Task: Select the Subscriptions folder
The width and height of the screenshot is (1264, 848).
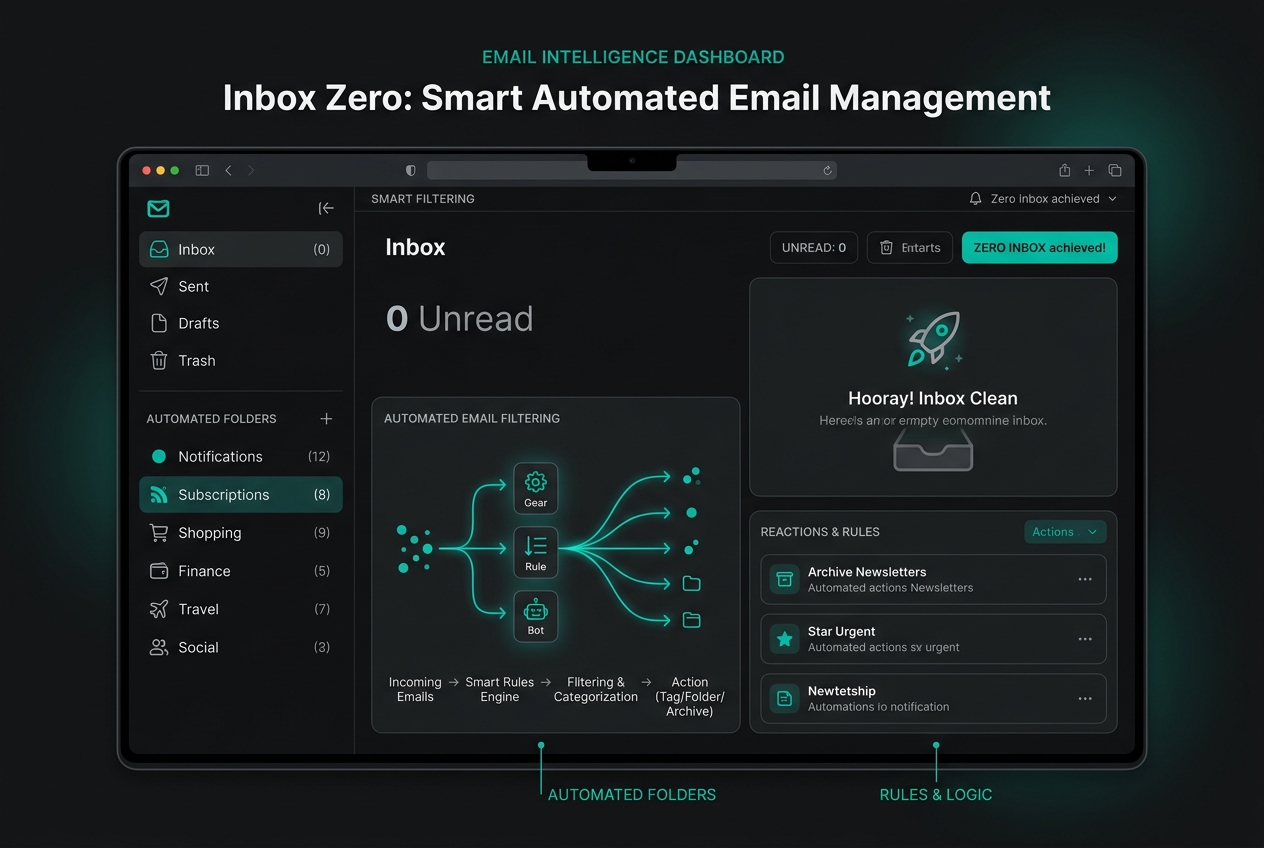Action: point(241,495)
